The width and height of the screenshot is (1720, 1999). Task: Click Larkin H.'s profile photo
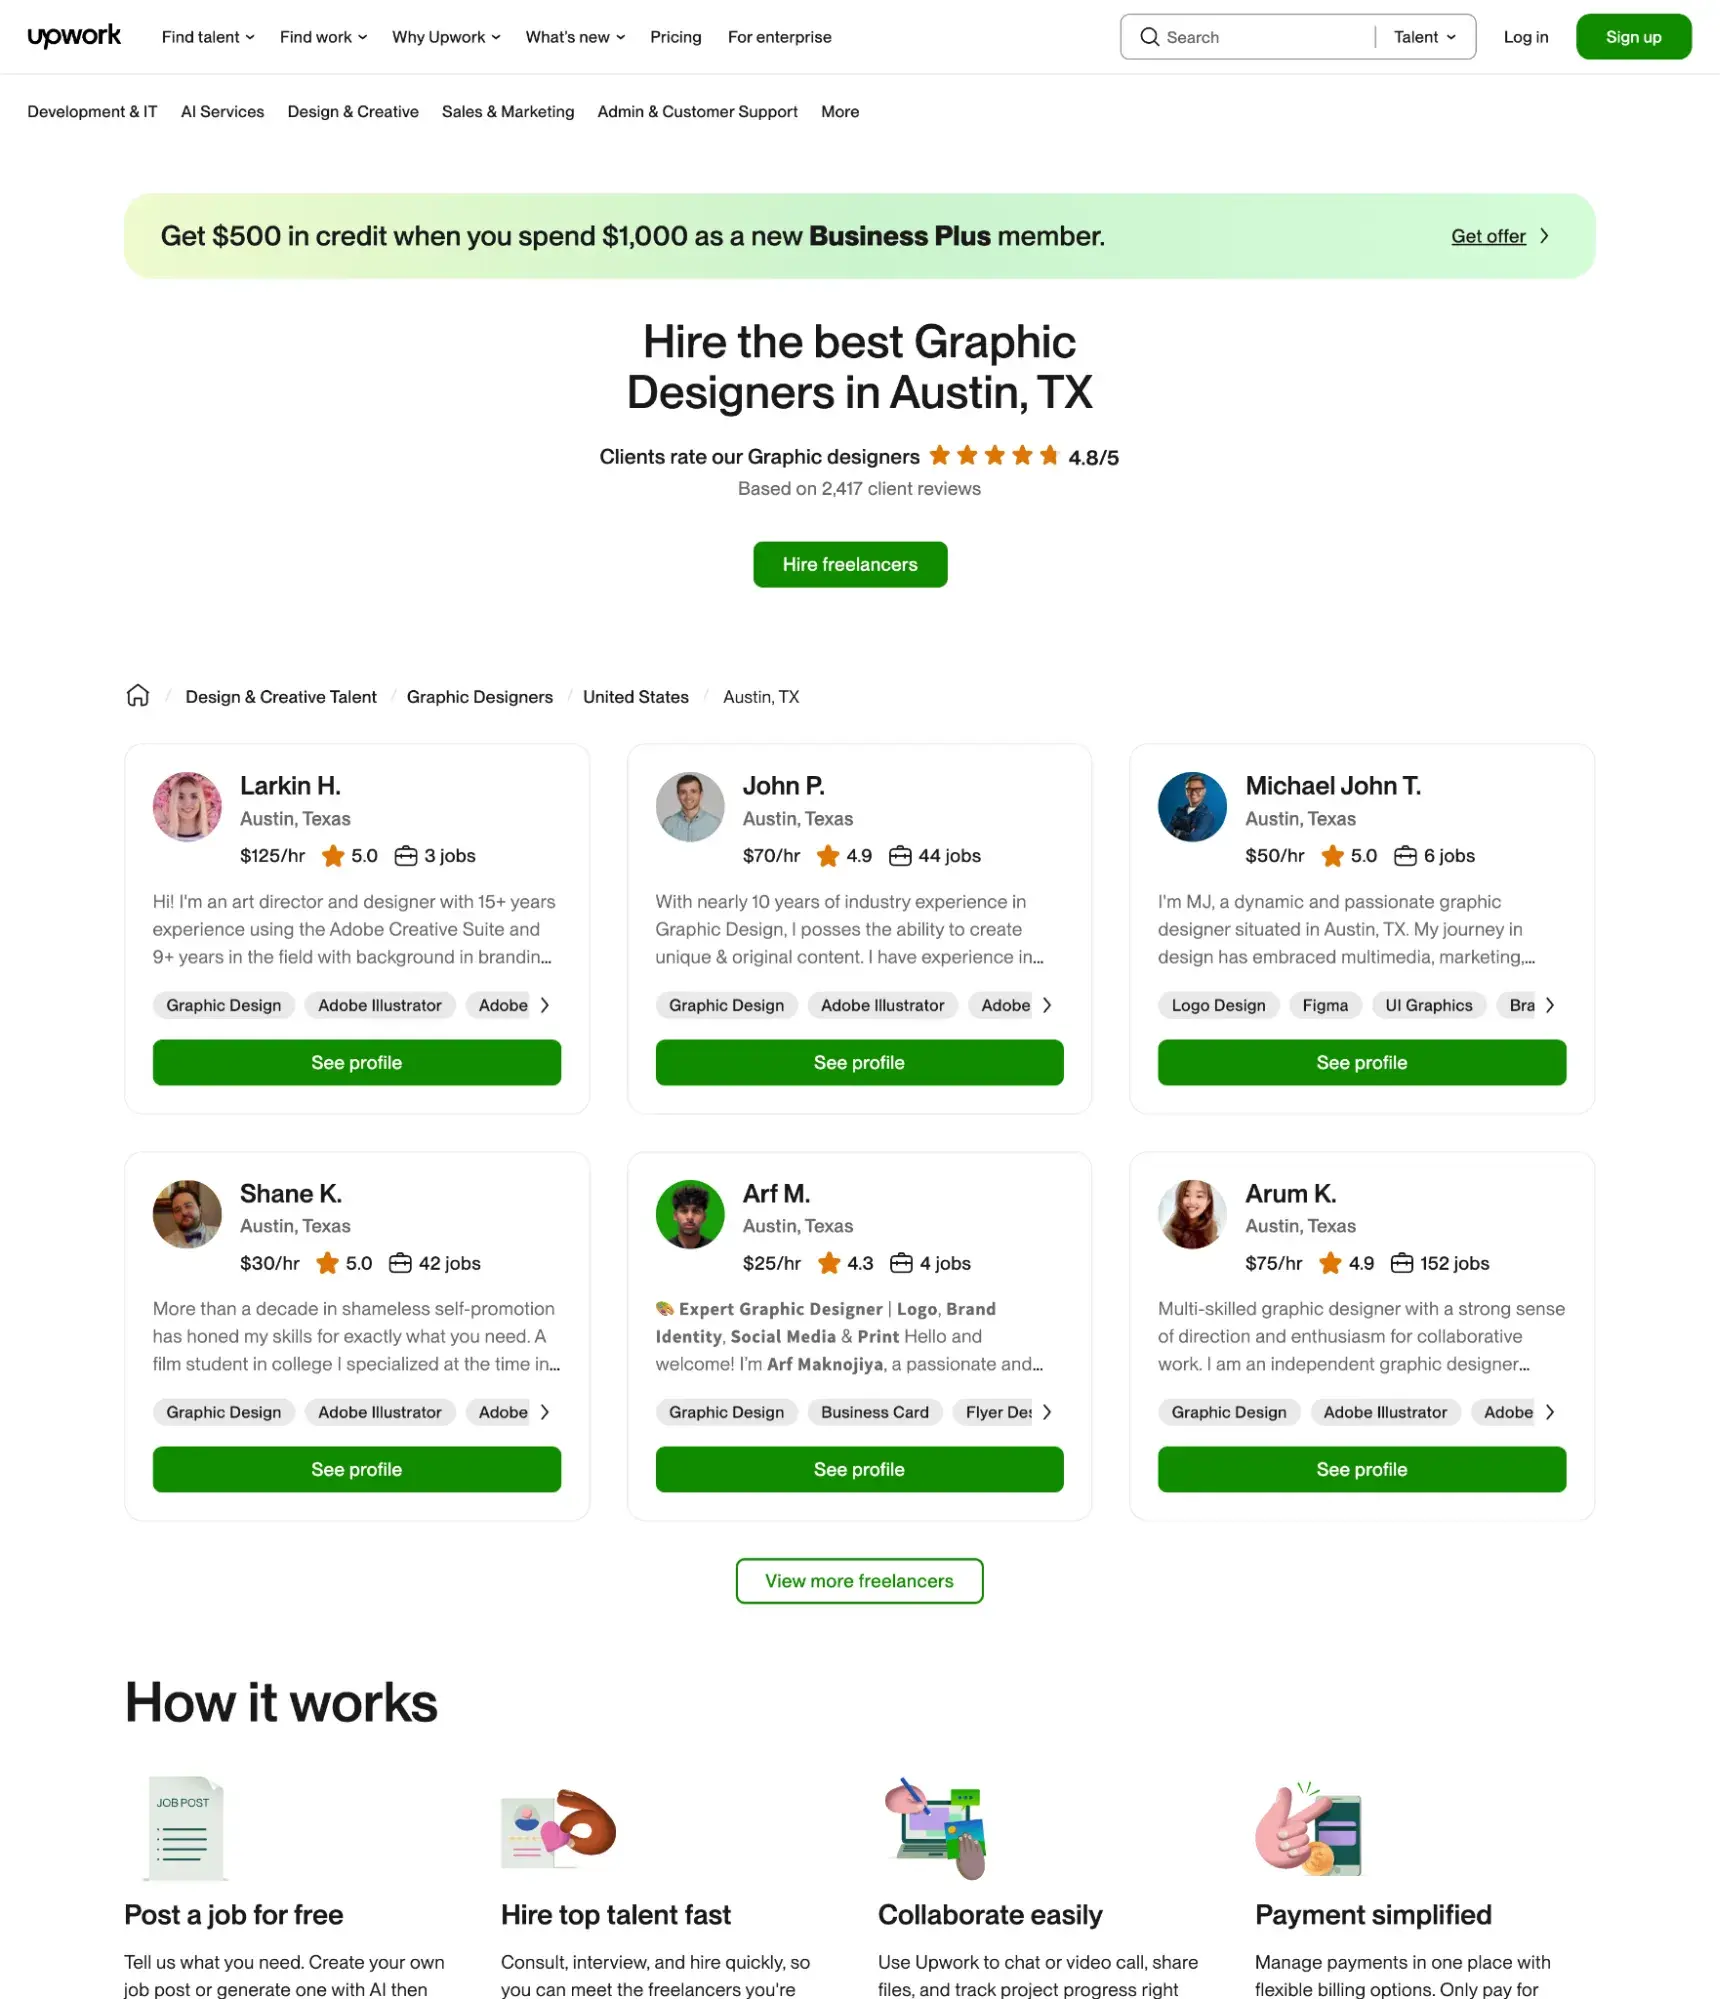[x=187, y=807]
